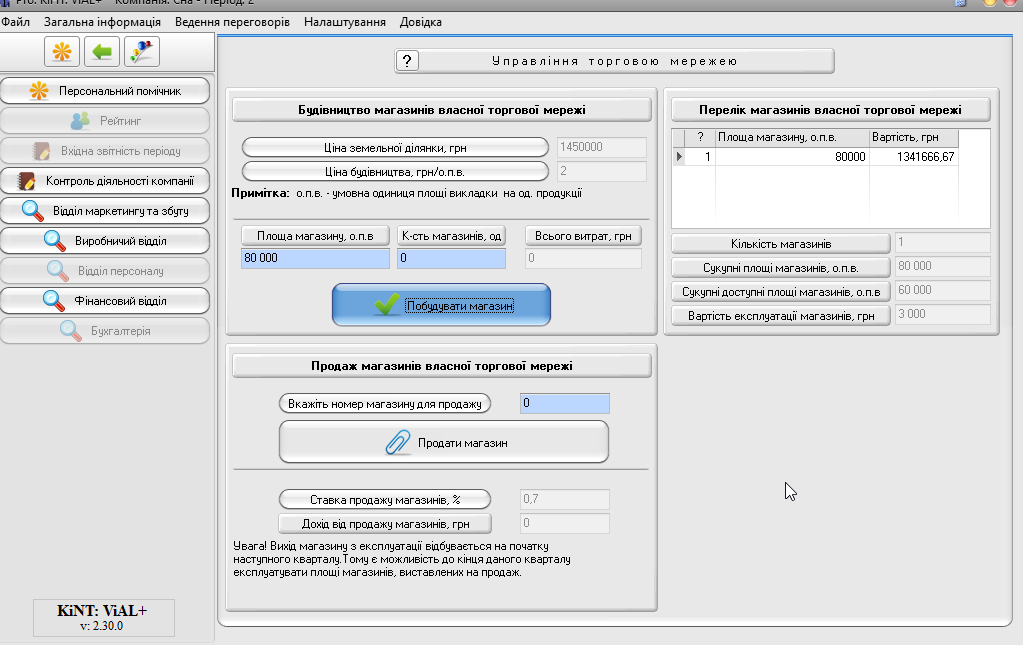Open Відділ маркетингу та збуту
The image size is (1023, 645).
[x=105, y=211]
